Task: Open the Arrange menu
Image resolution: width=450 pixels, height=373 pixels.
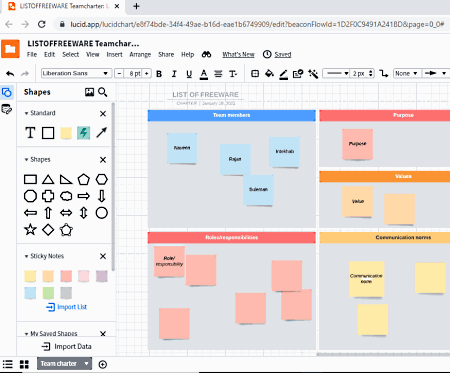Action: [x=140, y=54]
